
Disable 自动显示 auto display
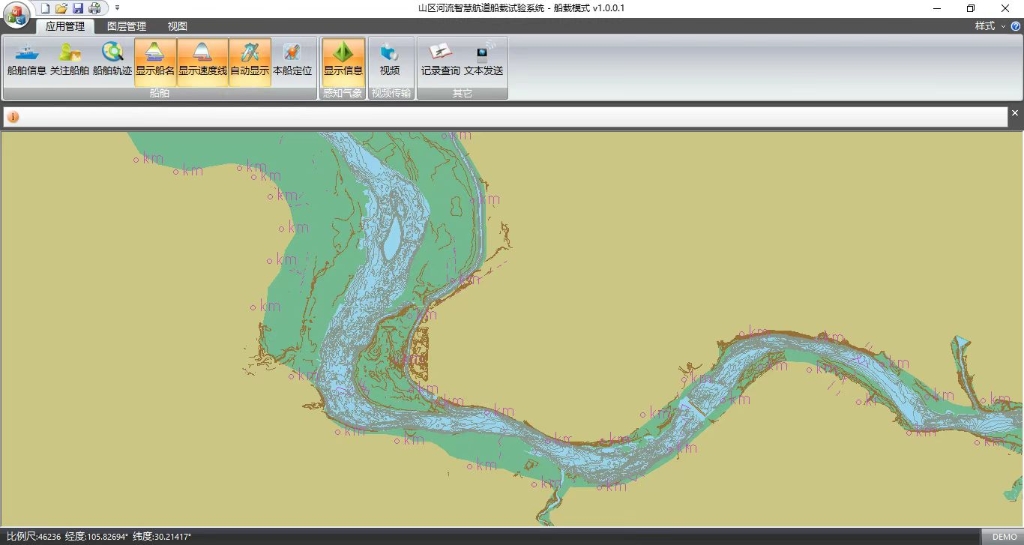tap(249, 61)
